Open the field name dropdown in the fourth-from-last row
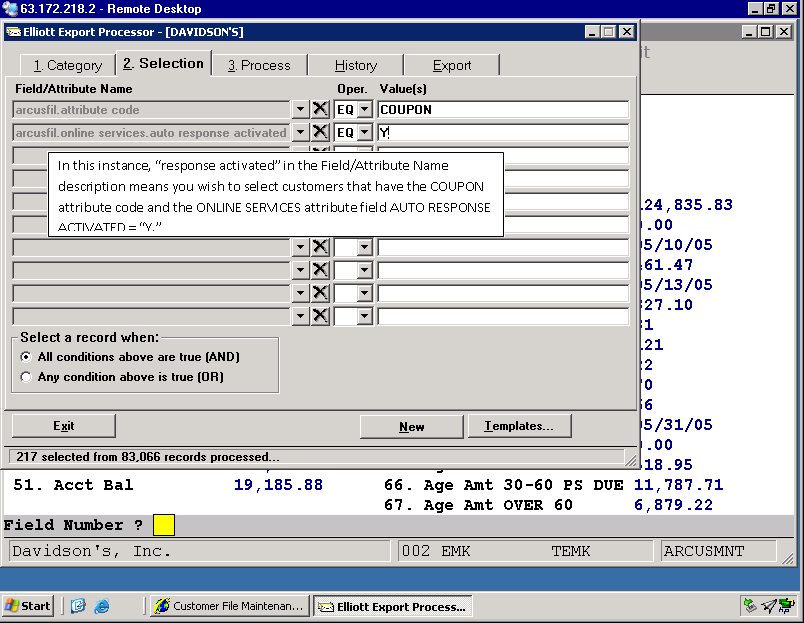804x623 pixels. [300, 247]
